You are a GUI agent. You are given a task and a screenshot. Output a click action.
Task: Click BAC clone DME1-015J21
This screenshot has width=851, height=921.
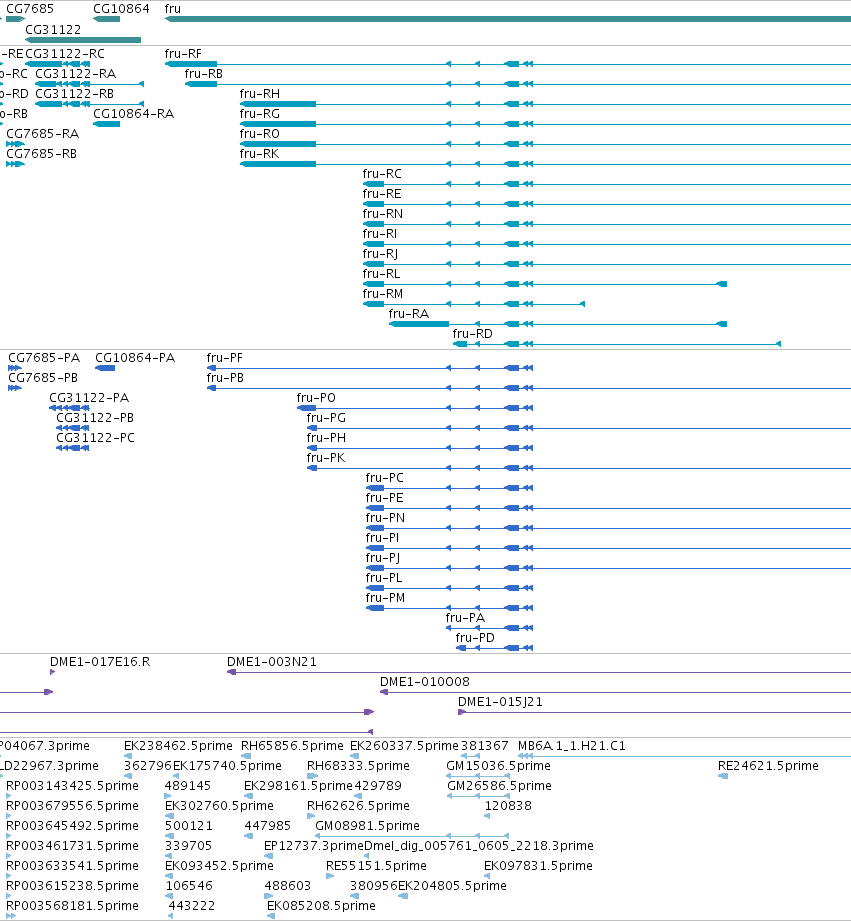coord(500,701)
